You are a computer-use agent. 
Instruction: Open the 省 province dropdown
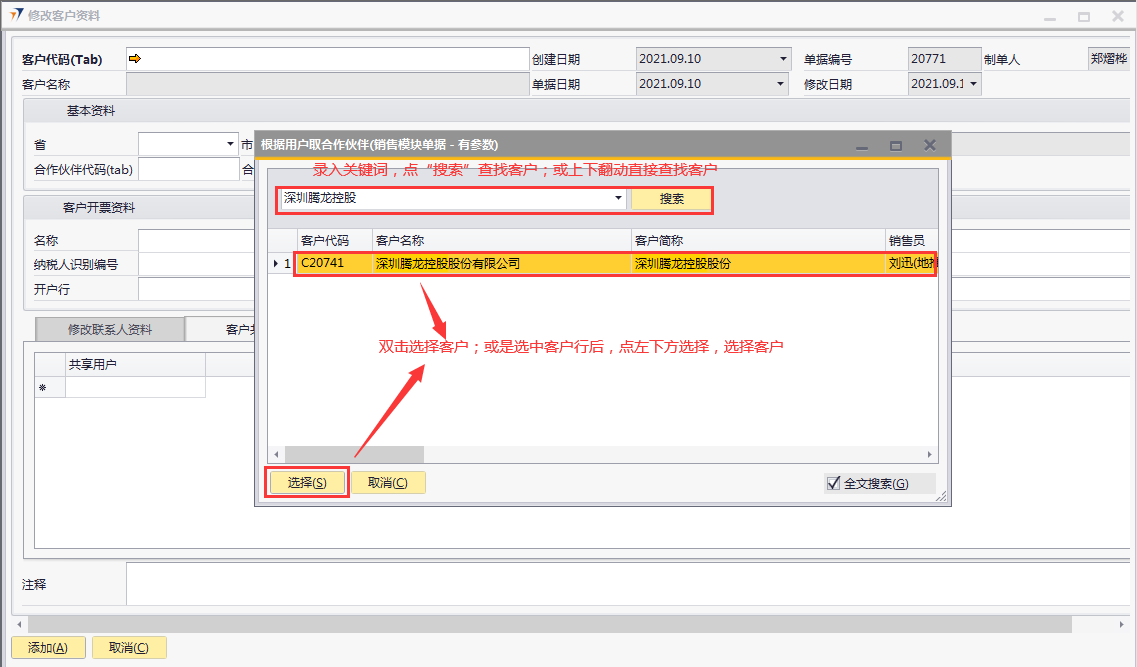coord(231,144)
